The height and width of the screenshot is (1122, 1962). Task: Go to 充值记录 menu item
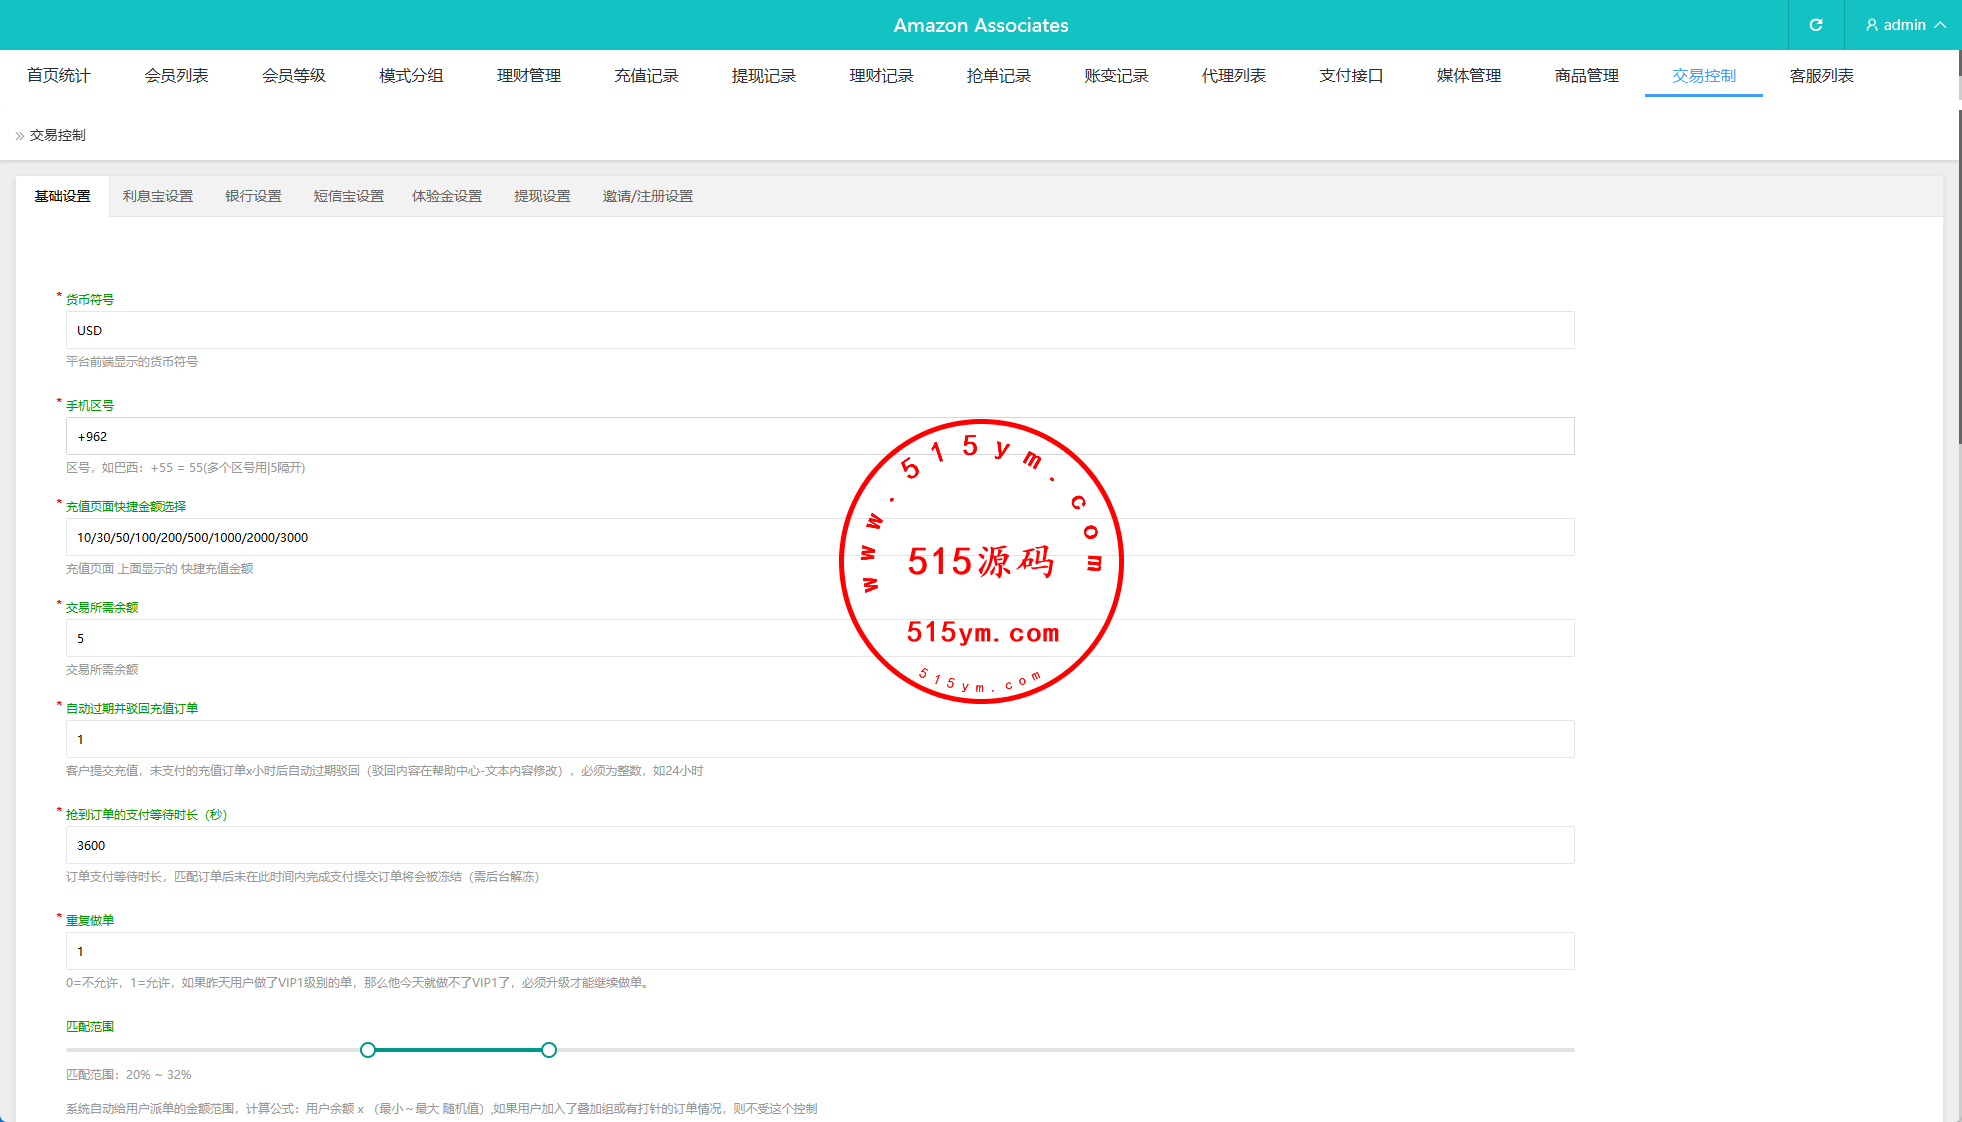tap(646, 76)
